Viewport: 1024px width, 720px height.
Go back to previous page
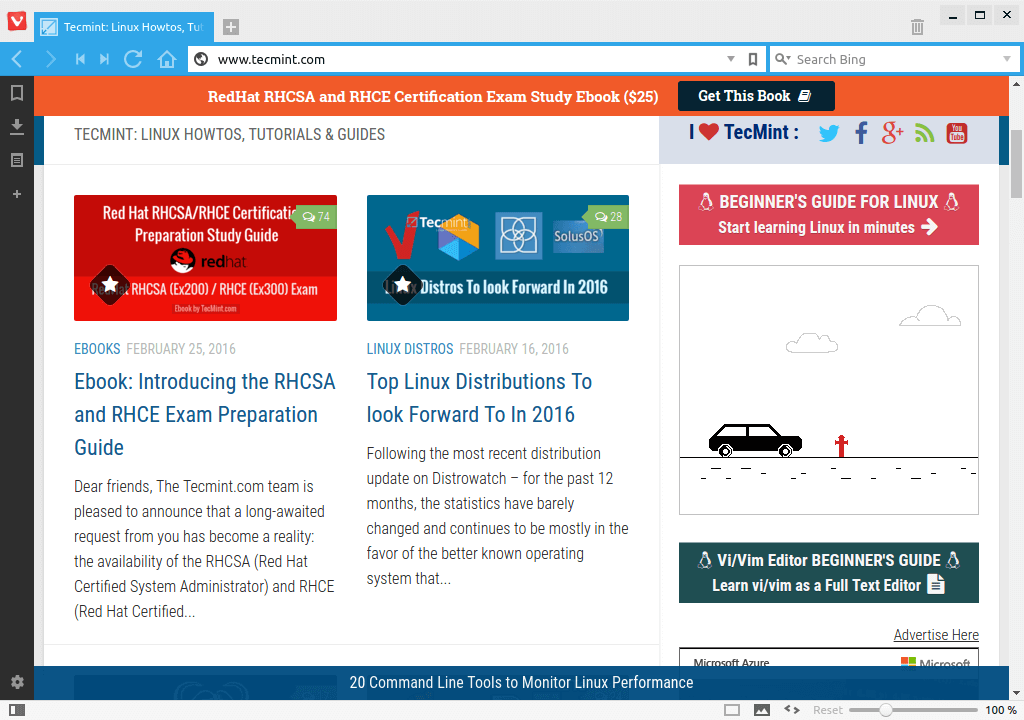17,59
